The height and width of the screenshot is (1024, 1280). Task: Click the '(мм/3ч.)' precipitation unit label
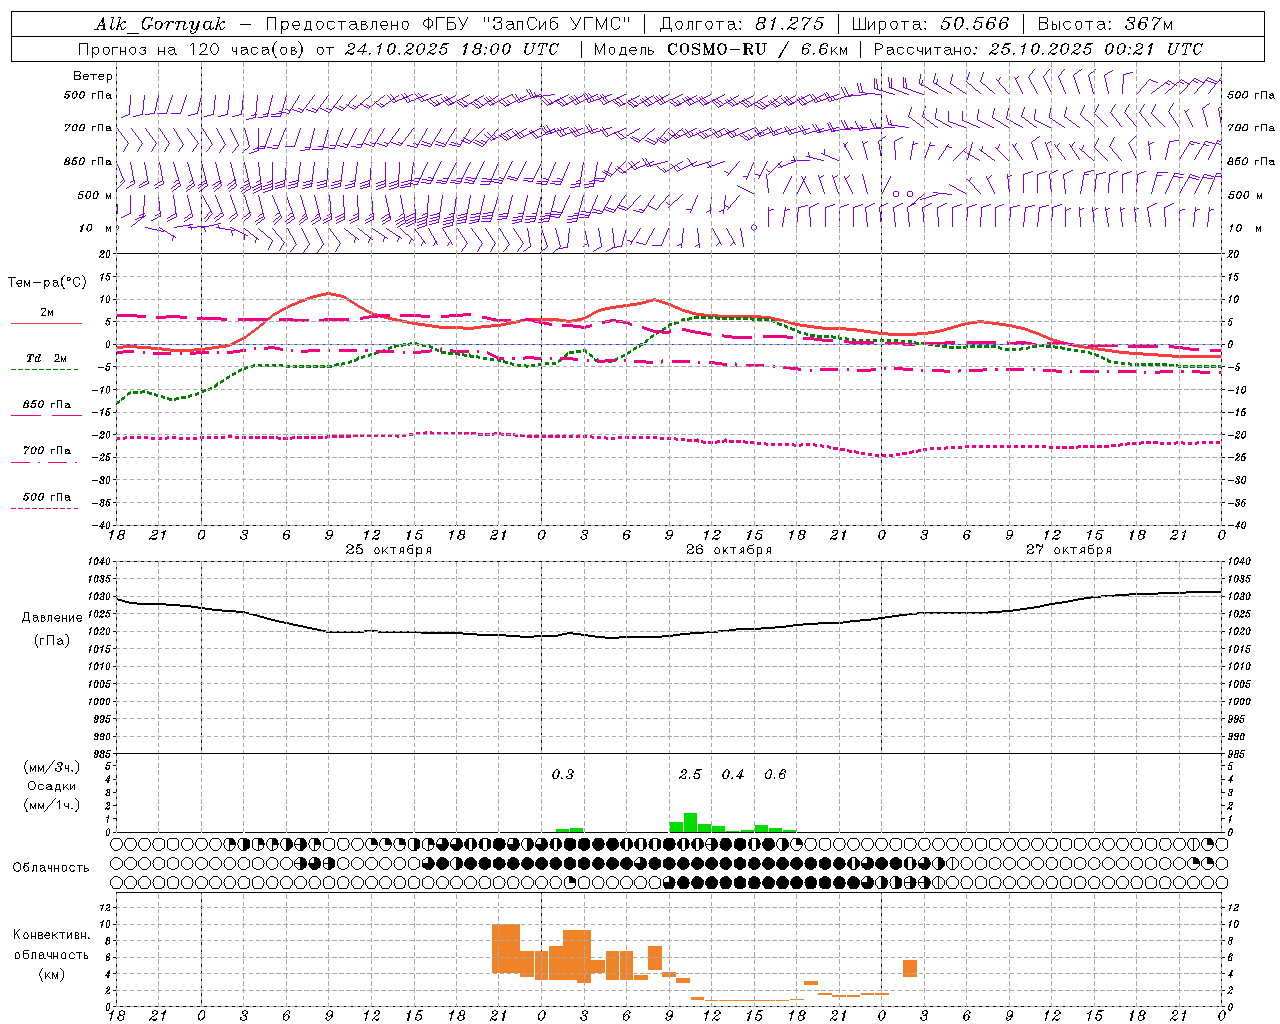[x=52, y=767]
